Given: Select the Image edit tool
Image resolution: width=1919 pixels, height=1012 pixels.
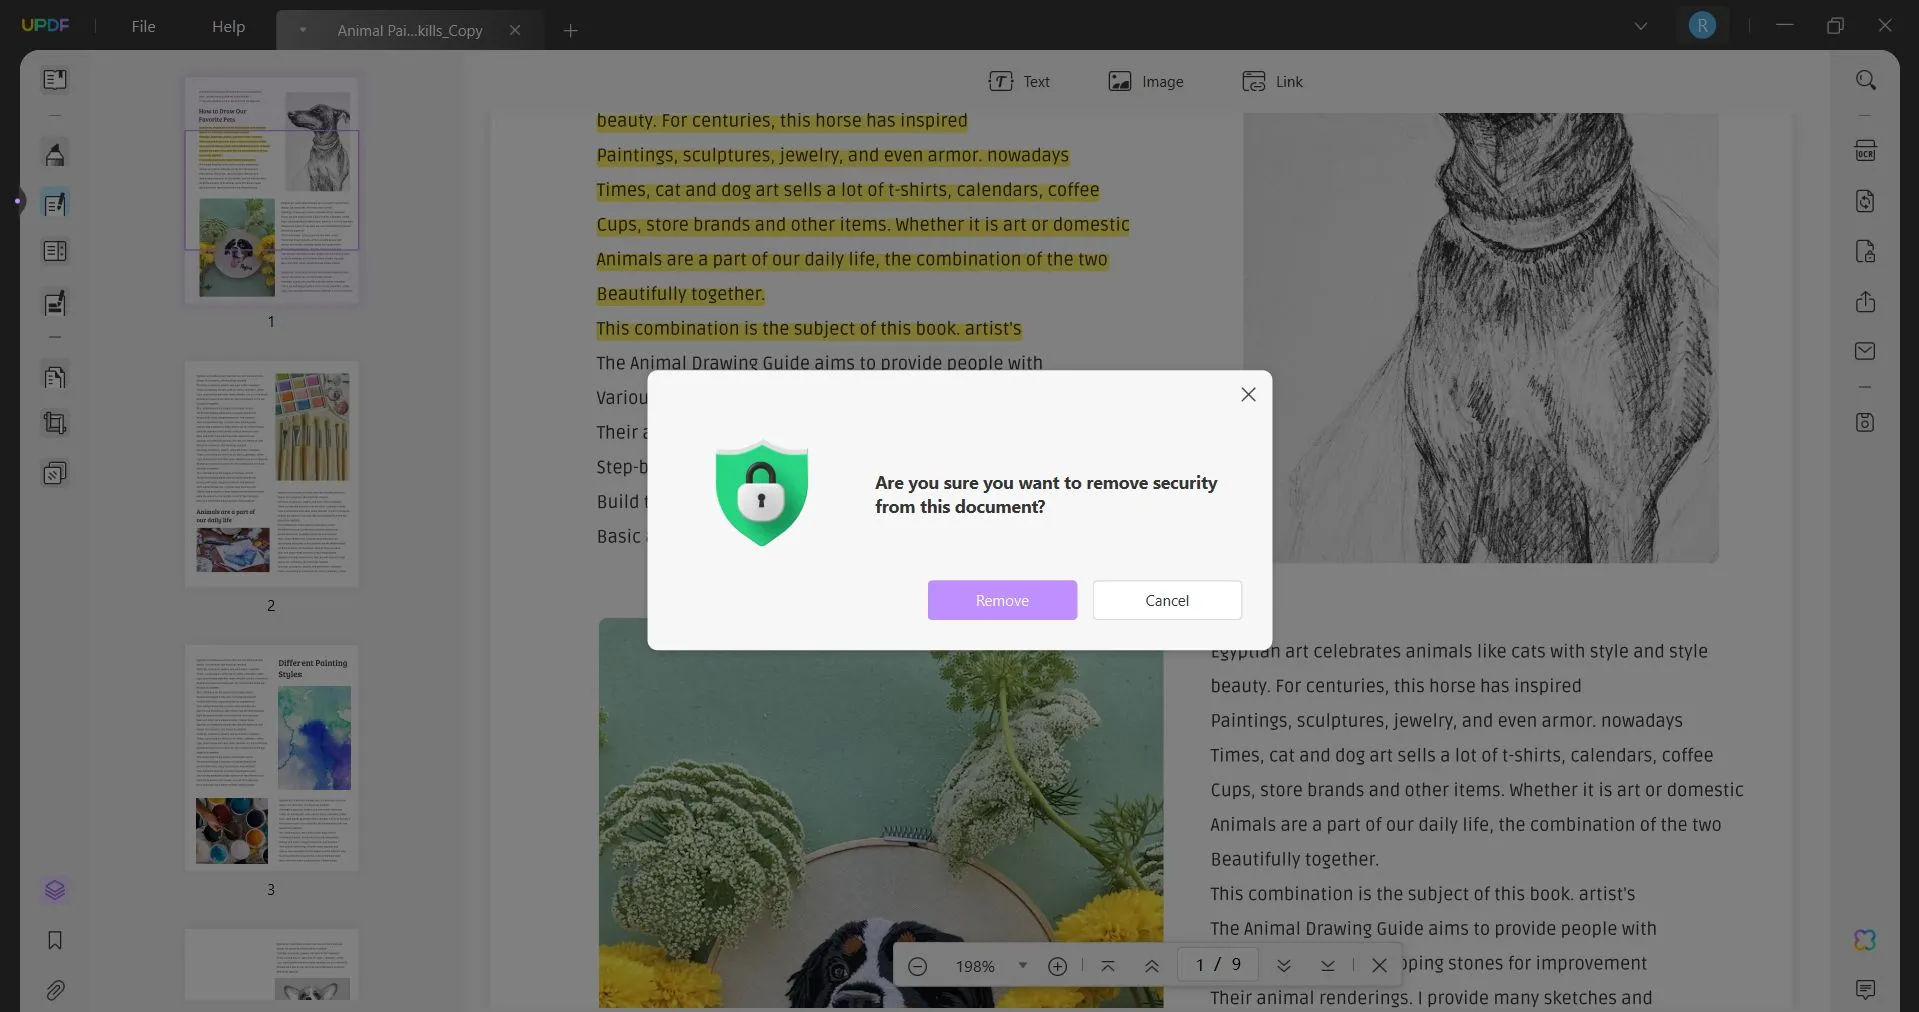Looking at the screenshot, I should [1146, 82].
